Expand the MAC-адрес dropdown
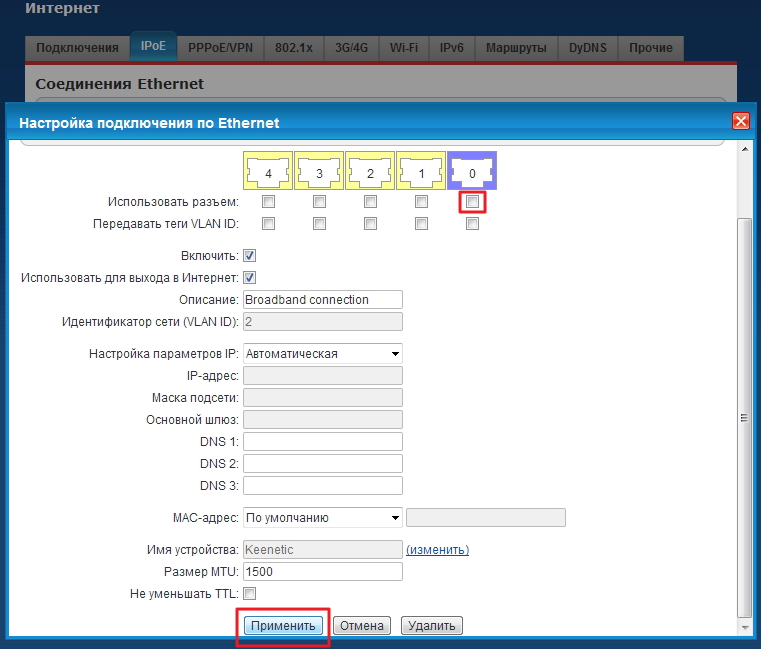This screenshot has width=761, height=649. [322, 517]
